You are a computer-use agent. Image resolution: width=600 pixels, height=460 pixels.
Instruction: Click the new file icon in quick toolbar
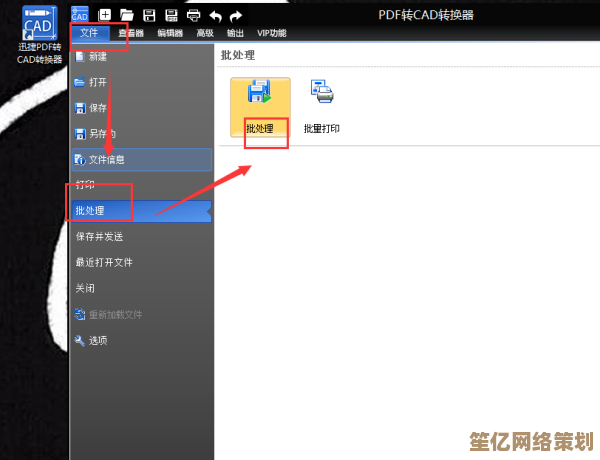pyautogui.click(x=104, y=15)
